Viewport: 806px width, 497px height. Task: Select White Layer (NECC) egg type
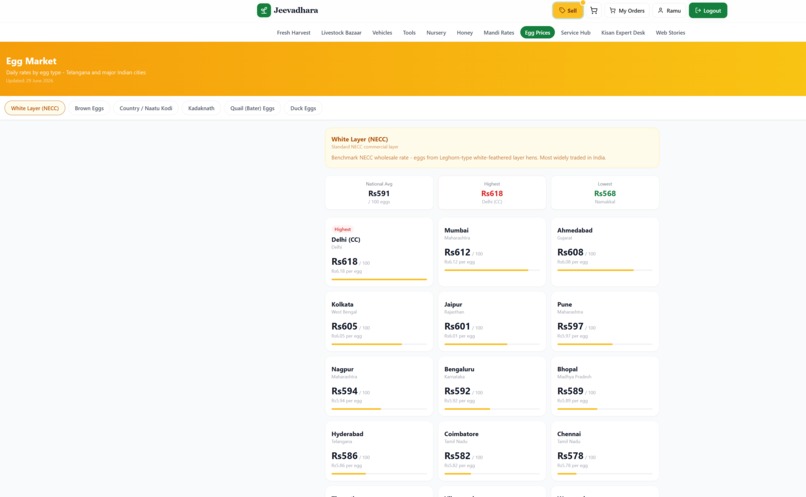(35, 108)
